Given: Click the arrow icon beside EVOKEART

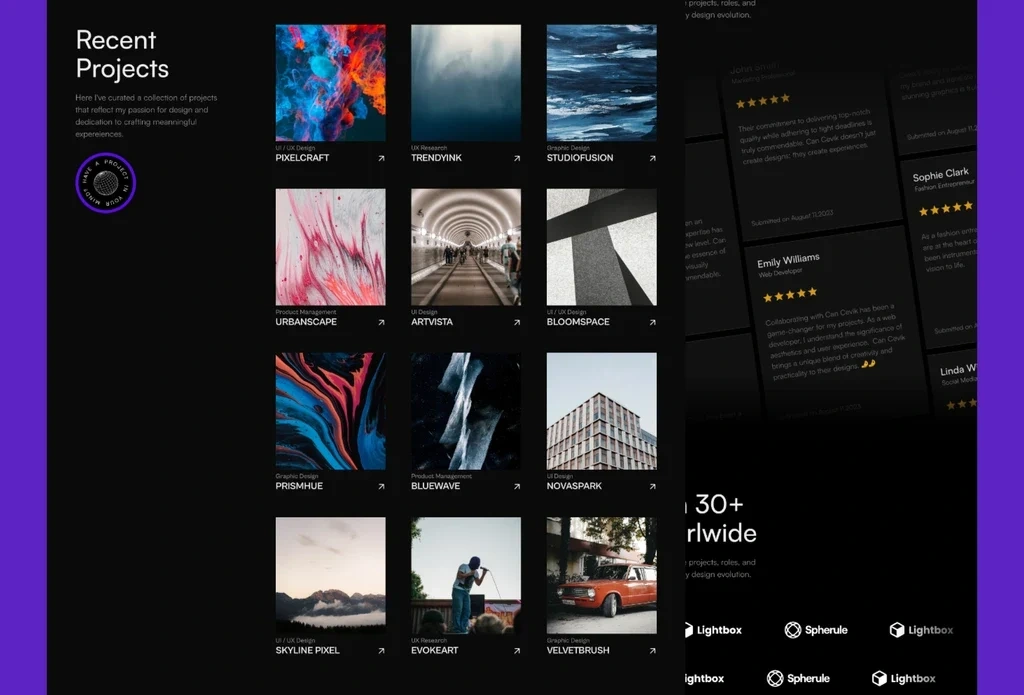Looking at the screenshot, I should [517, 651].
